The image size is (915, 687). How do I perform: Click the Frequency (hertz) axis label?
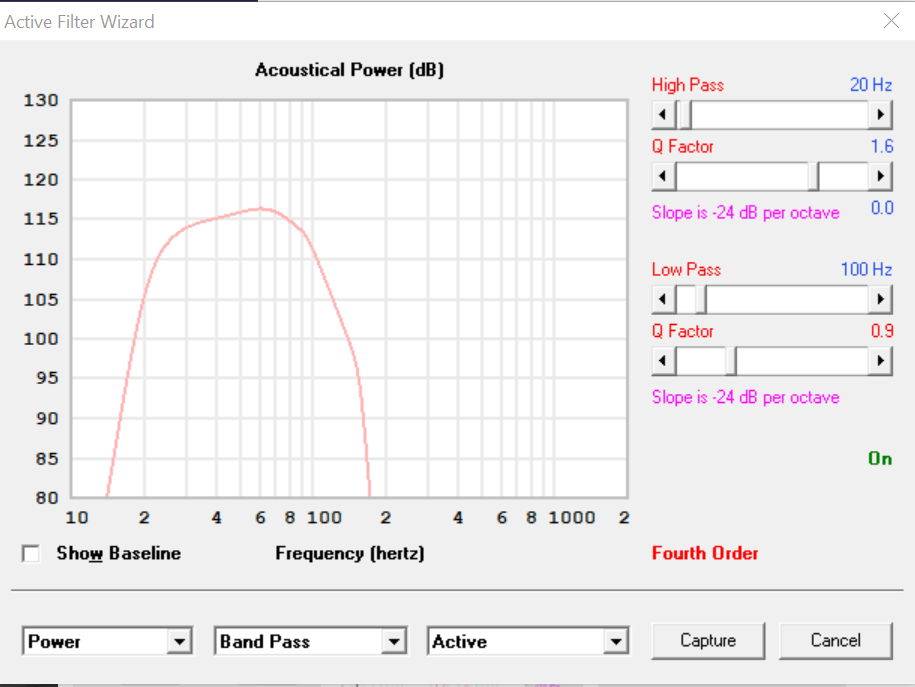point(350,553)
